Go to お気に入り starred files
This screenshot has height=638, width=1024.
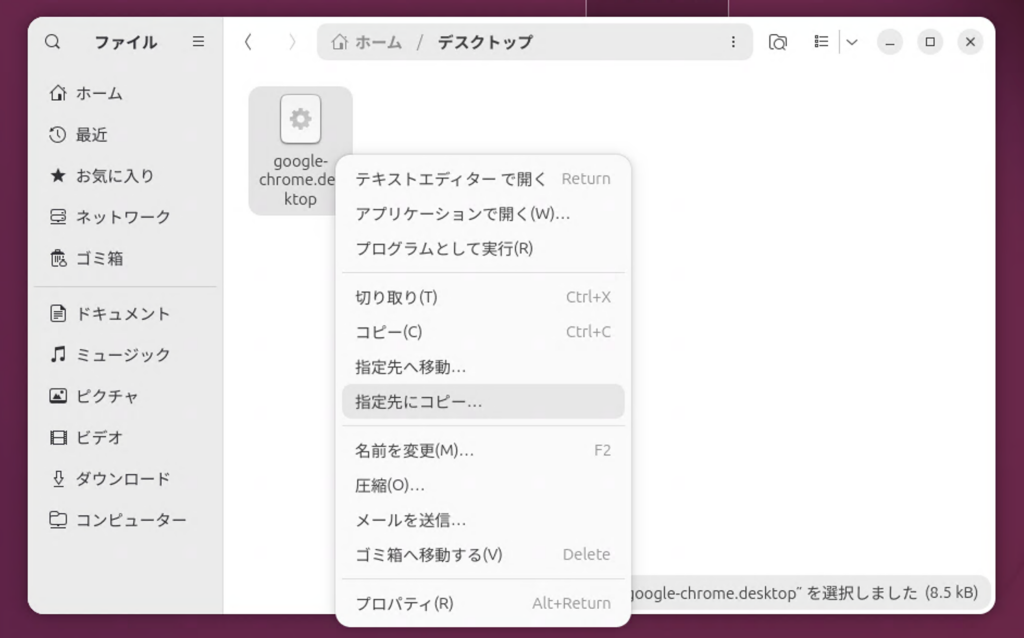click(115, 176)
